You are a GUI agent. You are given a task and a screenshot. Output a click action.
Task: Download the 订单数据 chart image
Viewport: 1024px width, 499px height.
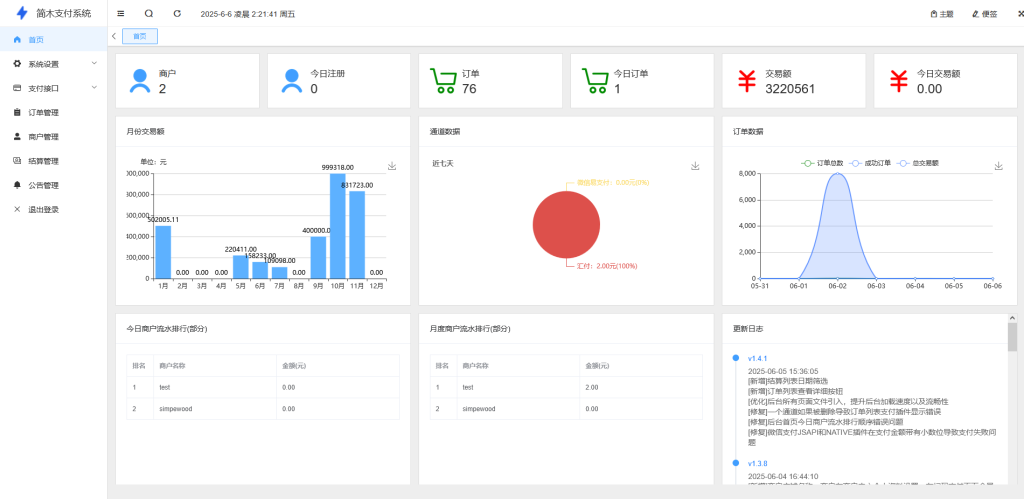point(998,166)
